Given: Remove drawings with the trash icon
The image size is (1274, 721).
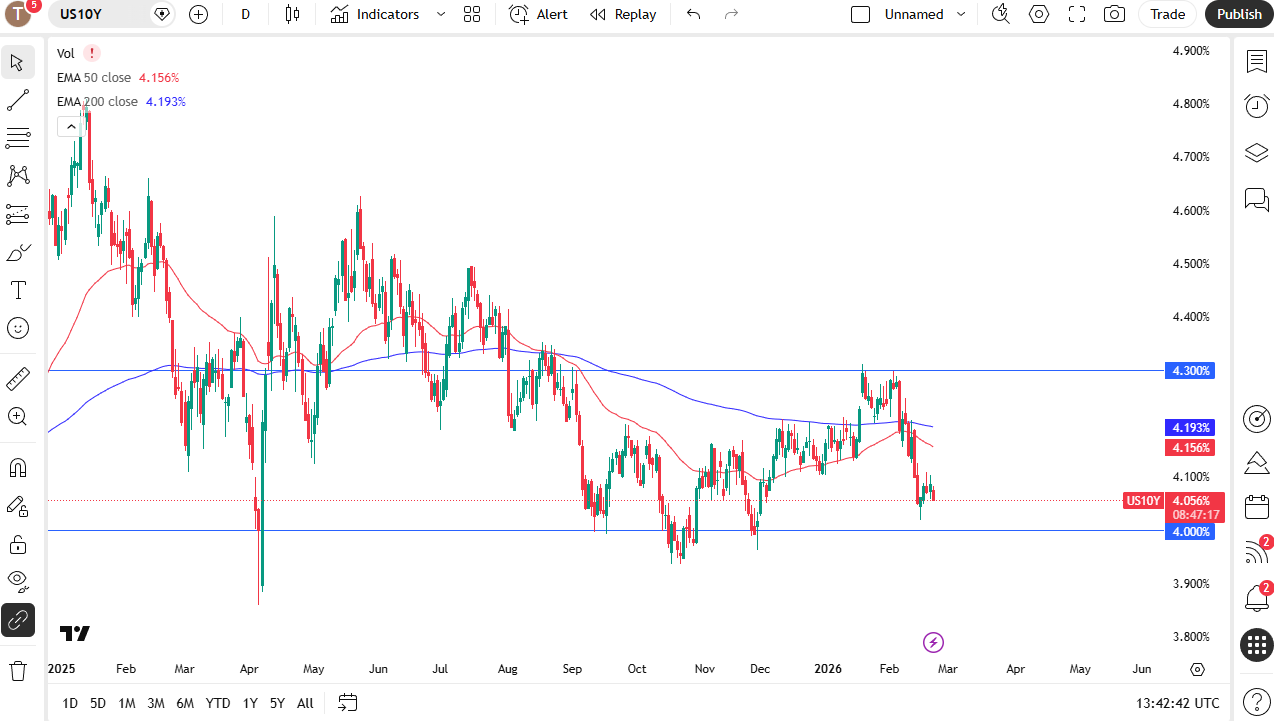Looking at the screenshot, I should click(18, 670).
